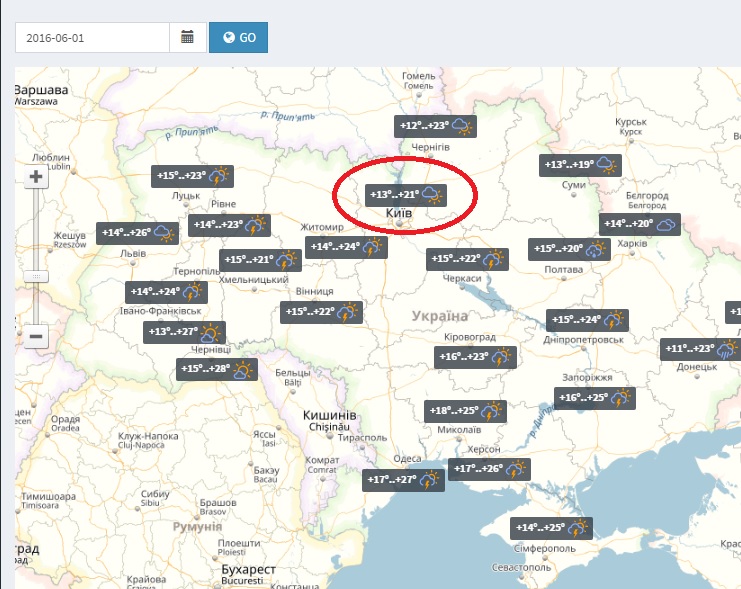Image resolution: width=741 pixels, height=589 pixels.
Task: Click the Бухарест city label
Action: point(249,570)
